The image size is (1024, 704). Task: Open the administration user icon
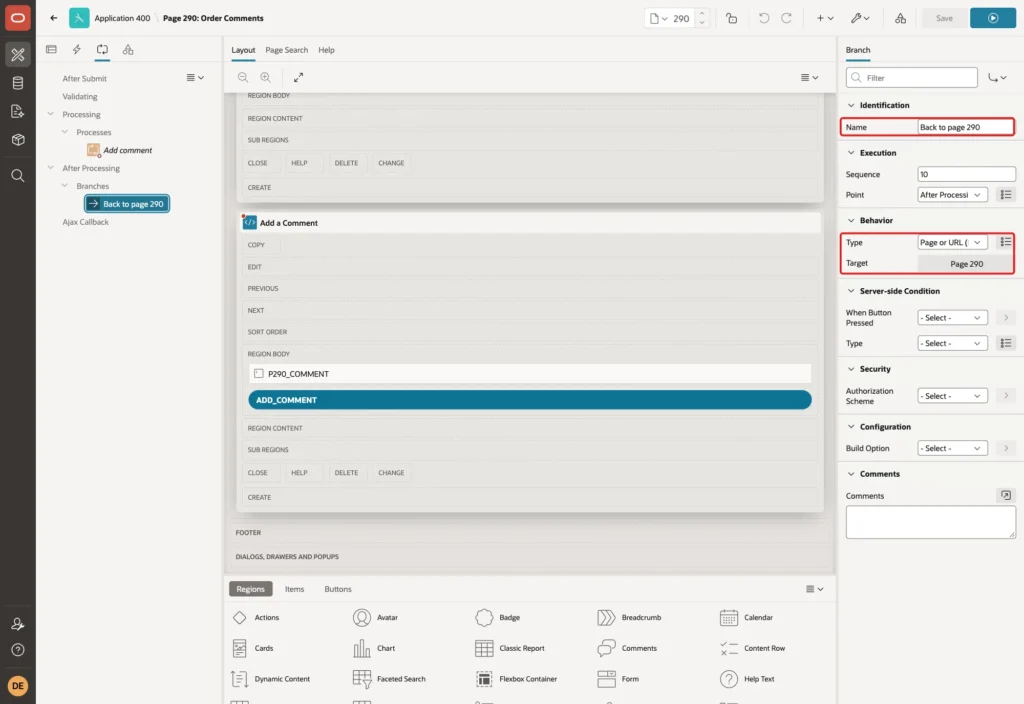18,624
